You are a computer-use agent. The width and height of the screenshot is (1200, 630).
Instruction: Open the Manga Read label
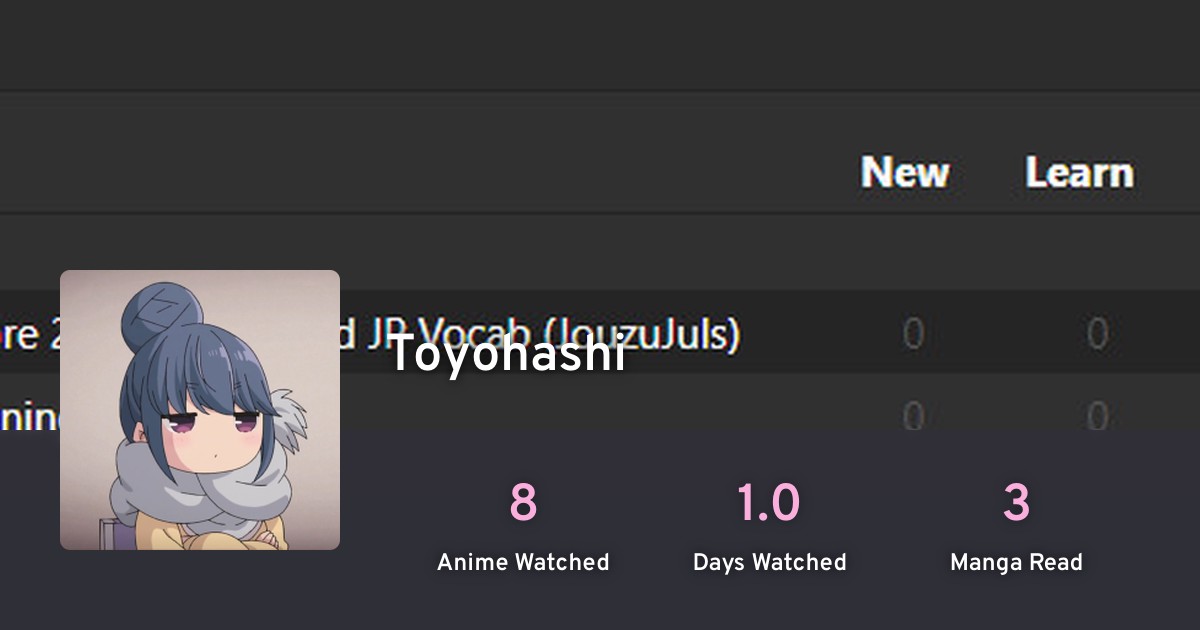coord(1016,563)
